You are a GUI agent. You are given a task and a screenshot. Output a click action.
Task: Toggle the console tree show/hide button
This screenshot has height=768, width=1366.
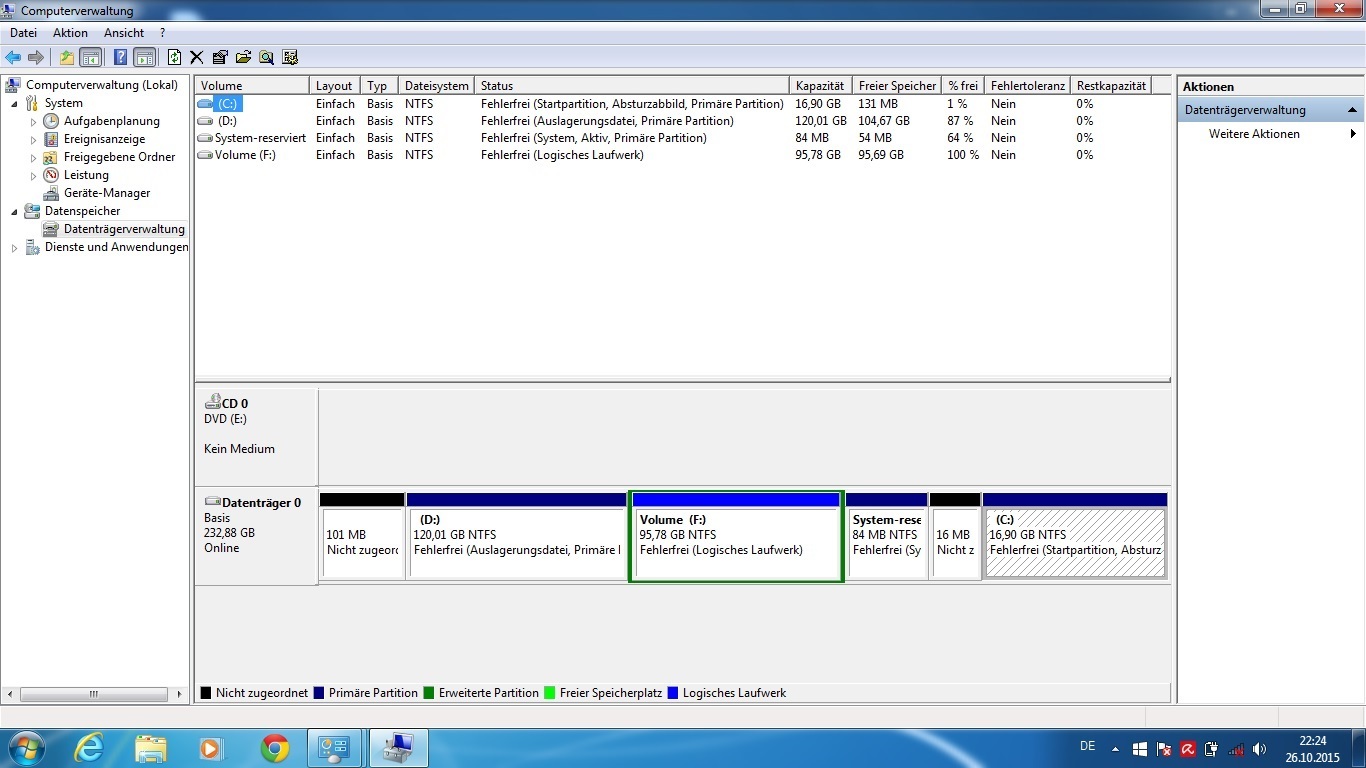pyautogui.click(x=90, y=57)
